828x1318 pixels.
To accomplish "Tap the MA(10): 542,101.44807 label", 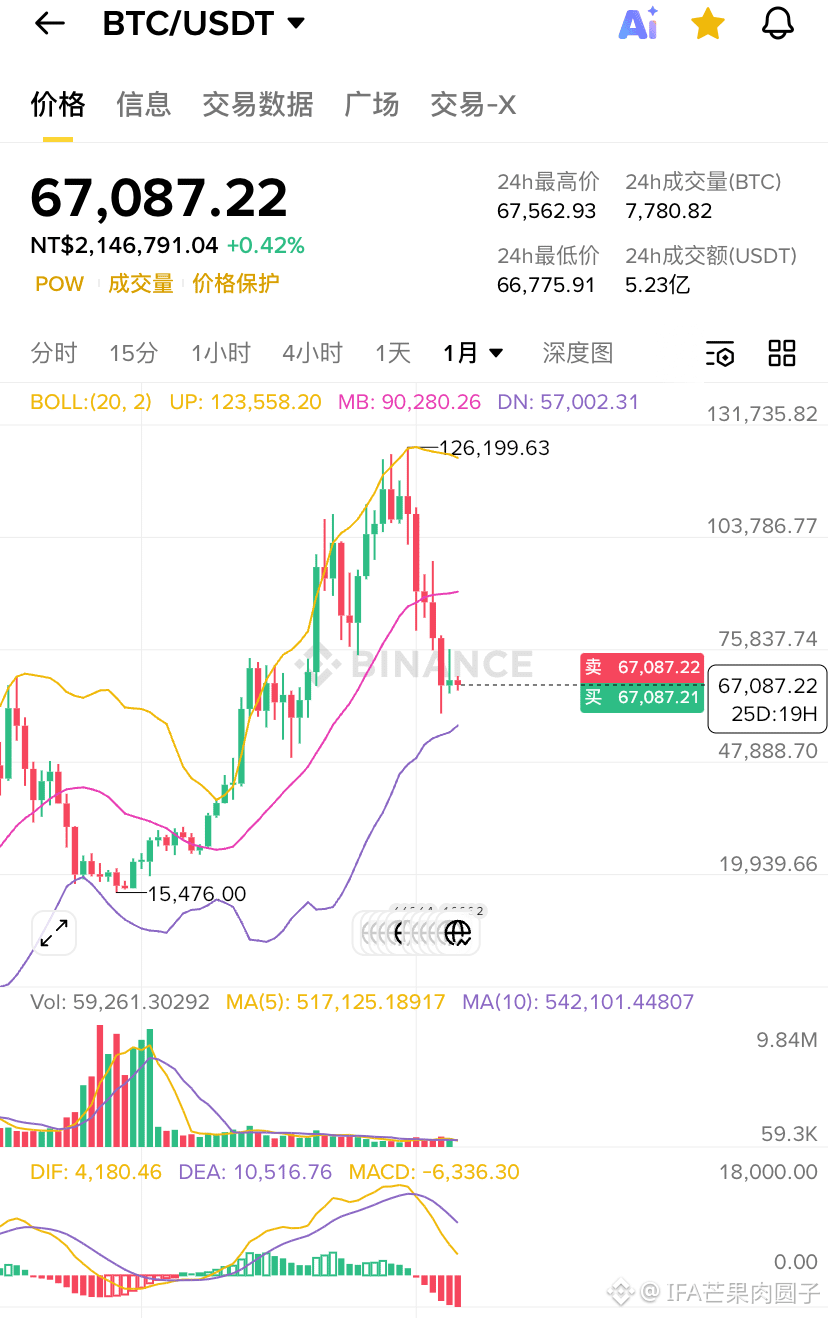I will [x=578, y=1002].
